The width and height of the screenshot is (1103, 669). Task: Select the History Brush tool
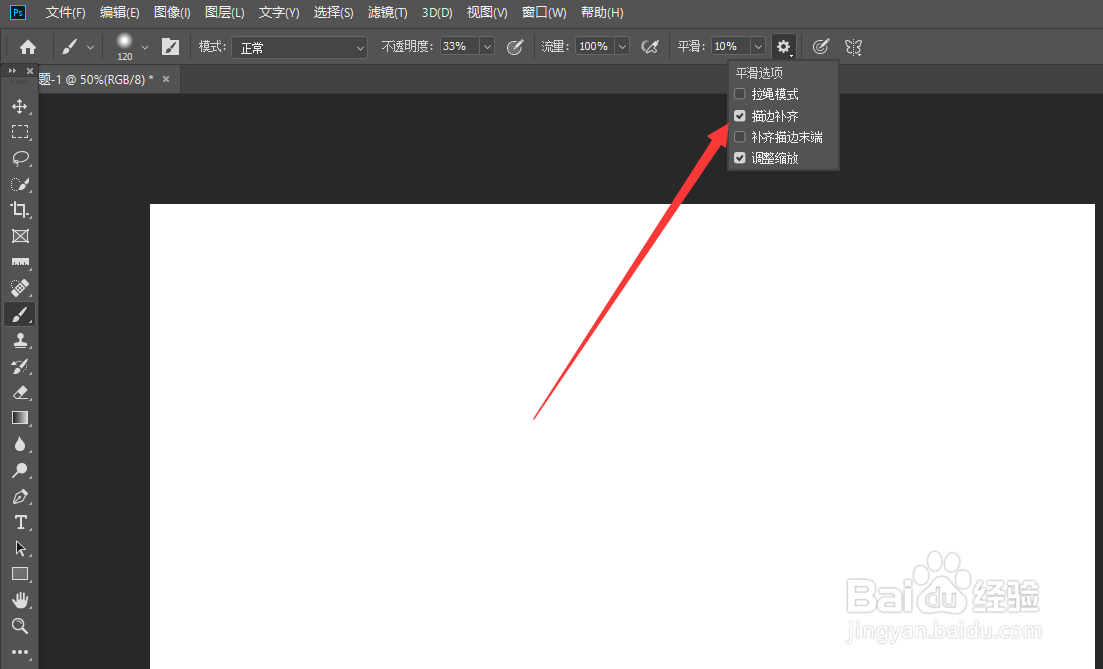point(20,367)
